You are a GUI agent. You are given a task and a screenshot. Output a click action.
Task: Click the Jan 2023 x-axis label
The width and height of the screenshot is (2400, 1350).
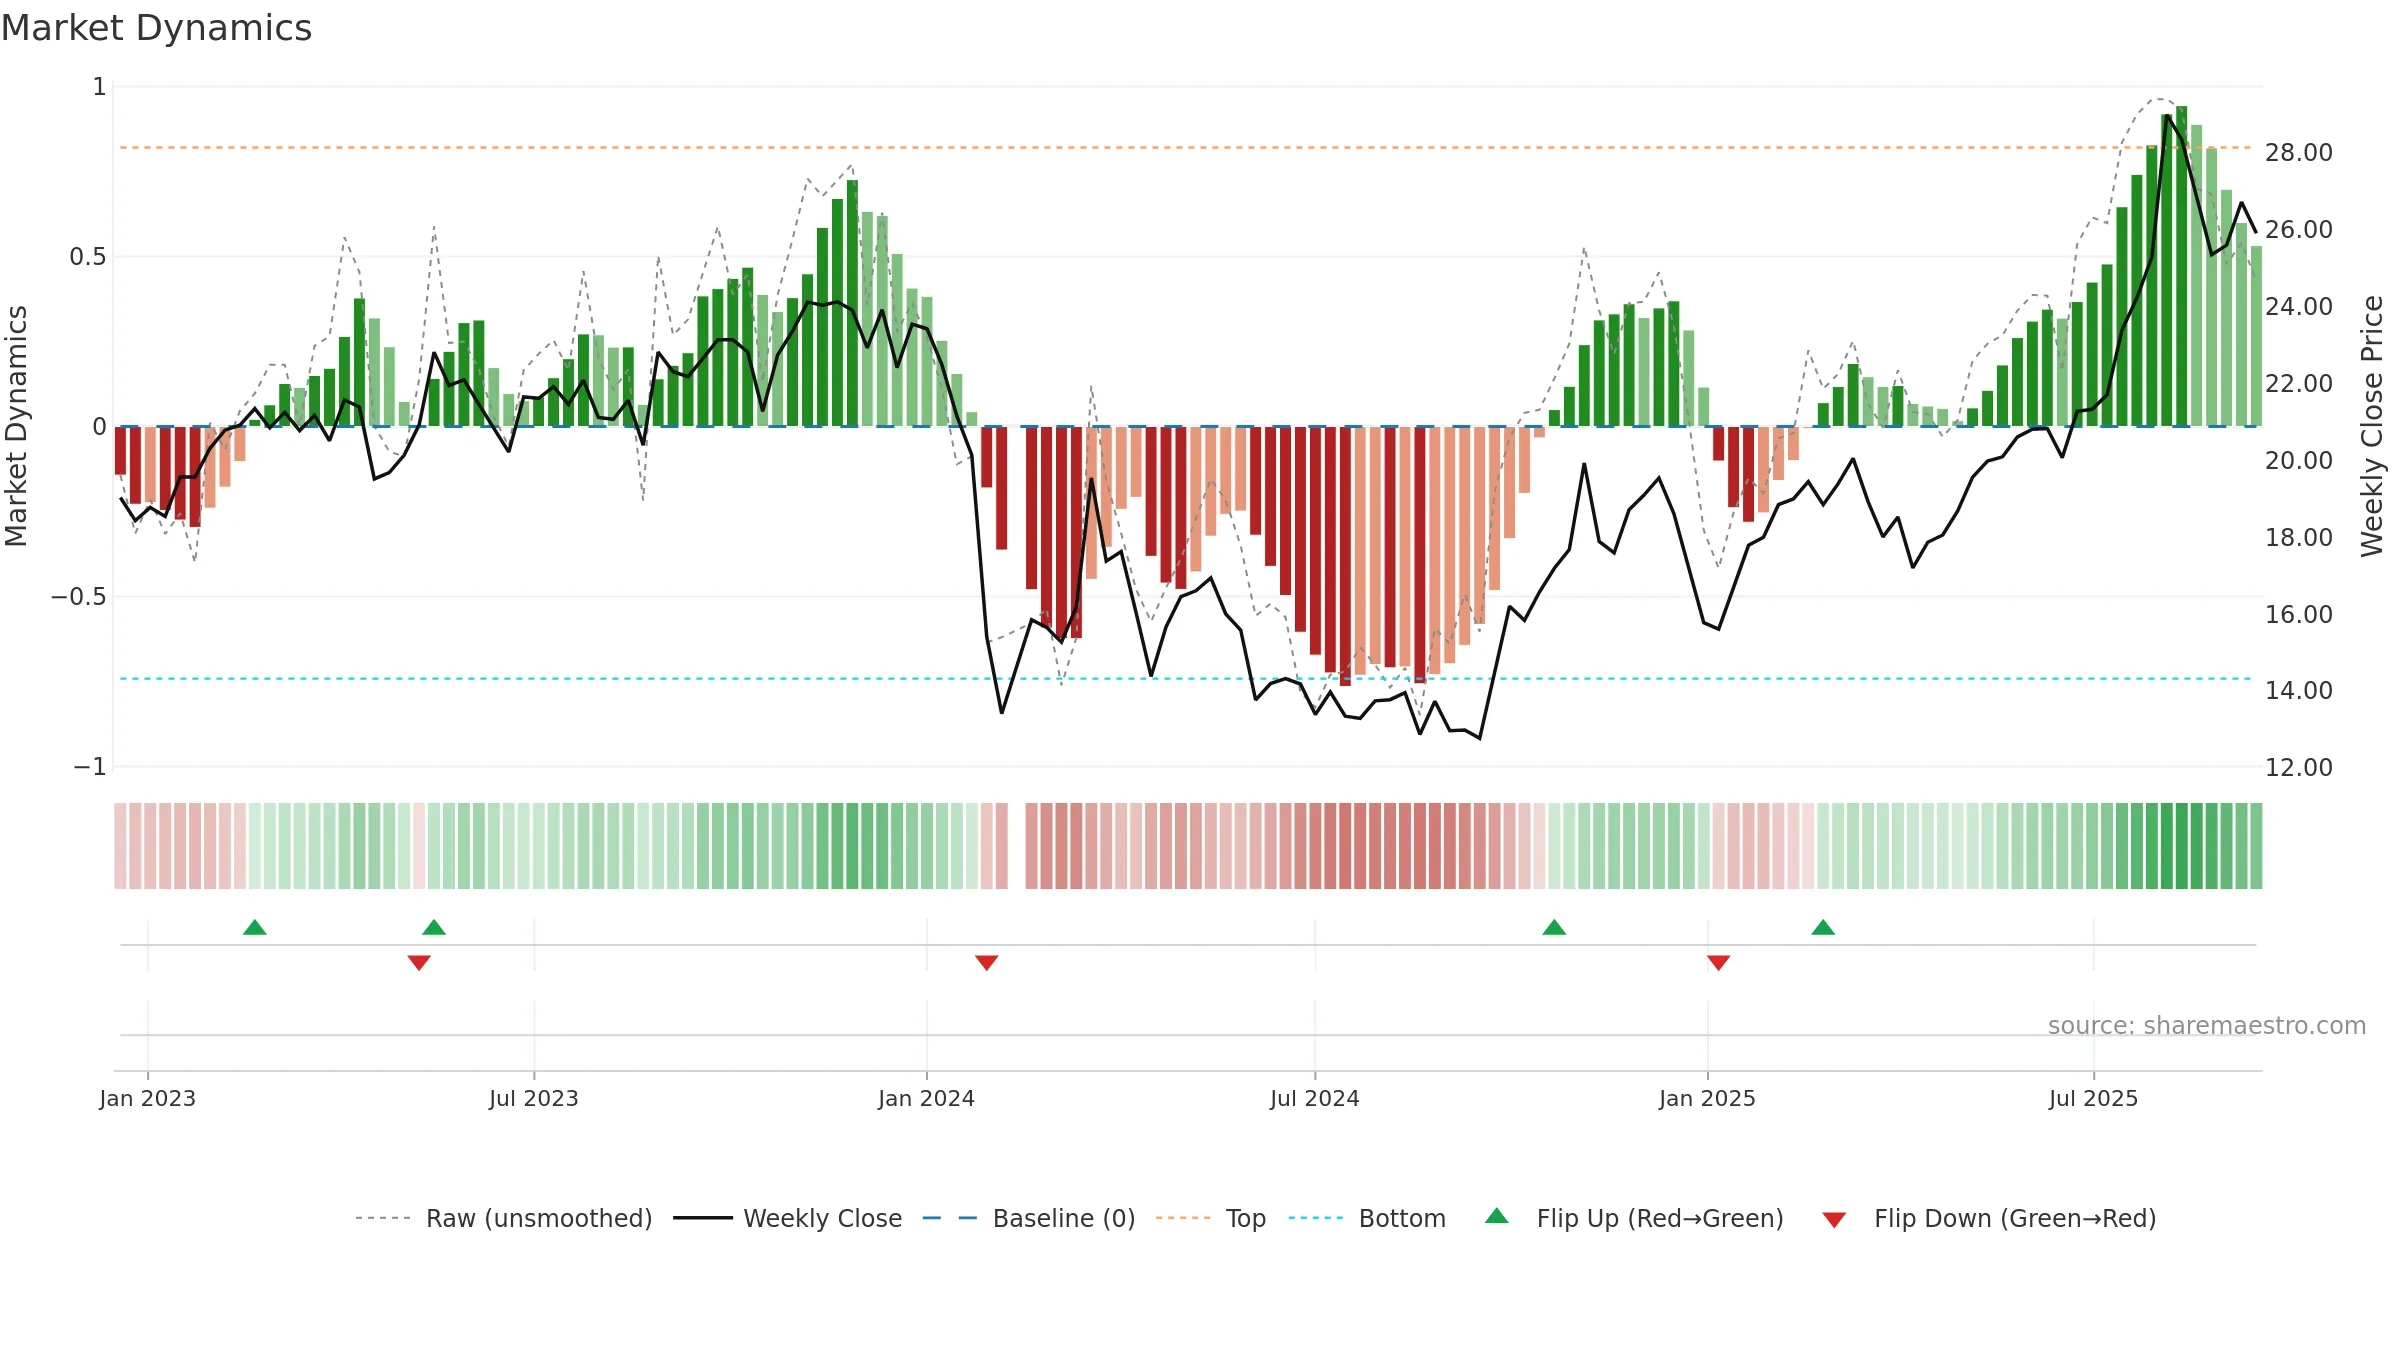pos(148,1098)
